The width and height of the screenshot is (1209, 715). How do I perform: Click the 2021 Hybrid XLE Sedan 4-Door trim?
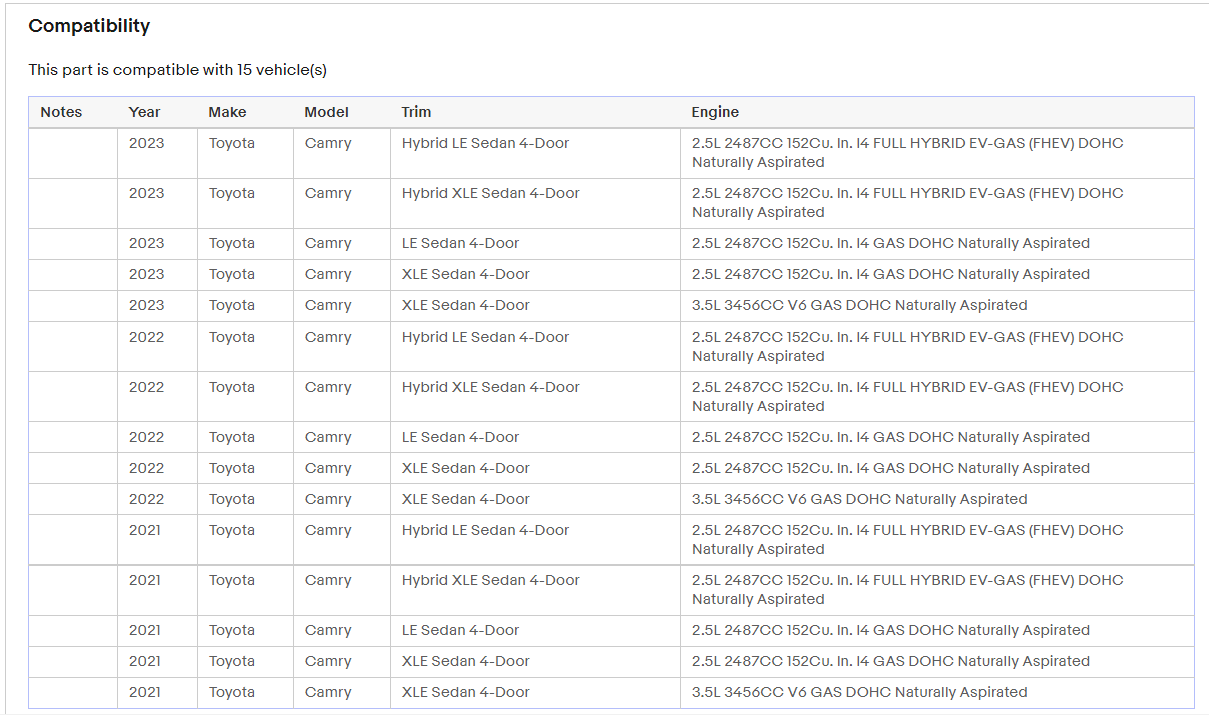click(x=490, y=580)
